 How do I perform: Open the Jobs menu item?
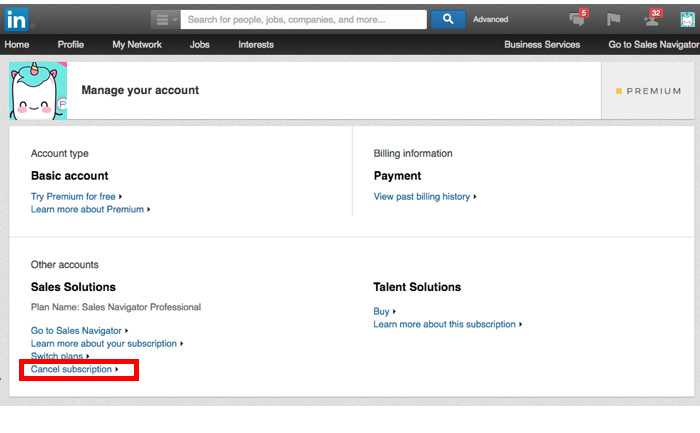click(200, 45)
